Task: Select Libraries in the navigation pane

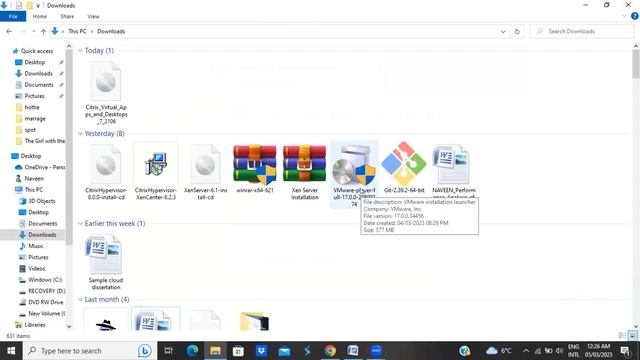Action: pos(35,325)
